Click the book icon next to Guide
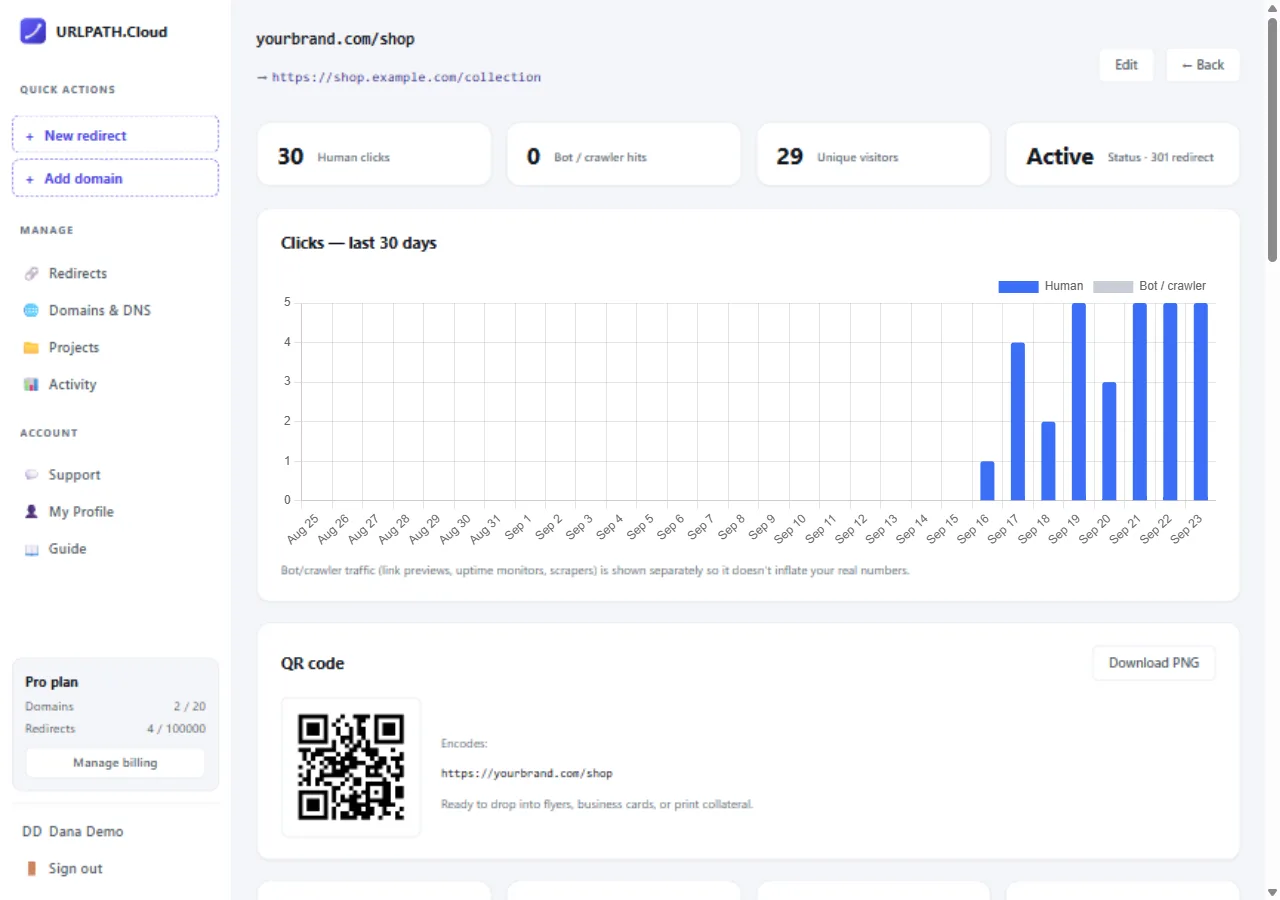The image size is (1280, 900). 31,549
